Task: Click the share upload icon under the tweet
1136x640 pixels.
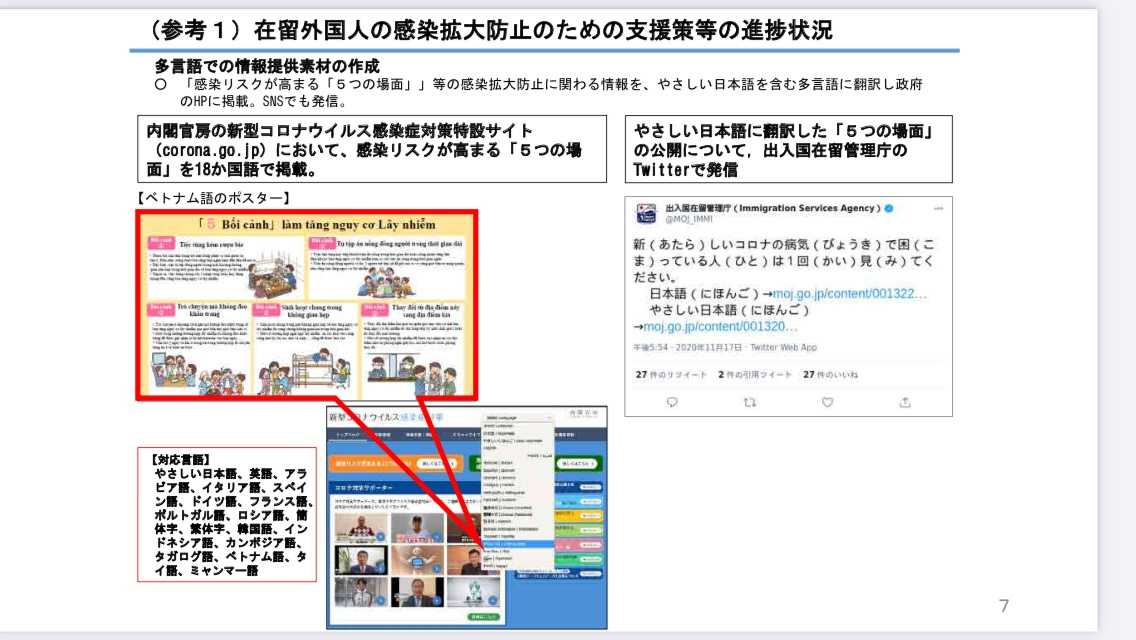Action: tap(905, 402)
